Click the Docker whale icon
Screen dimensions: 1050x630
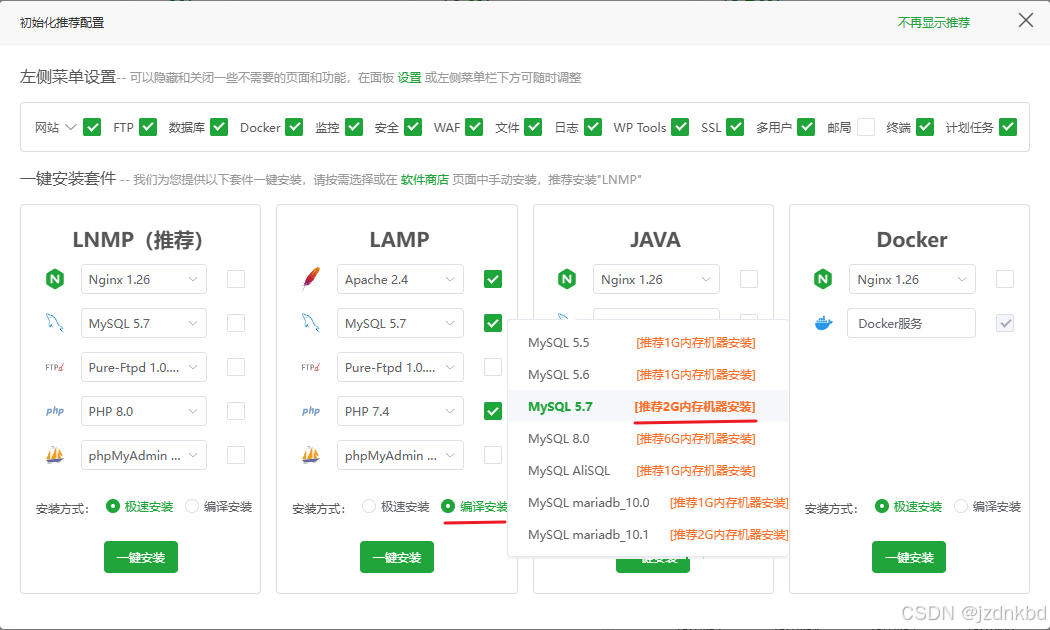pos(823,323)
